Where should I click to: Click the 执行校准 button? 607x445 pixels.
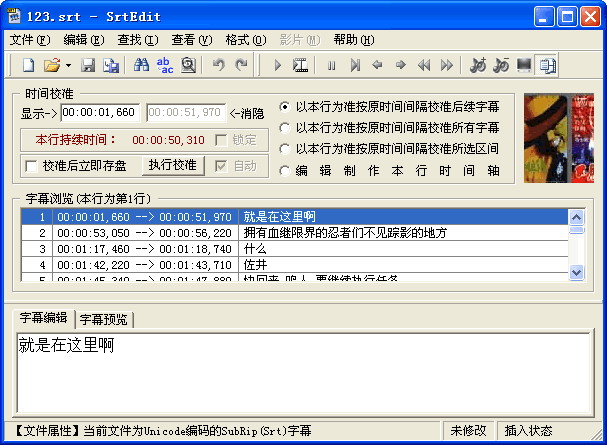(173, 166)
